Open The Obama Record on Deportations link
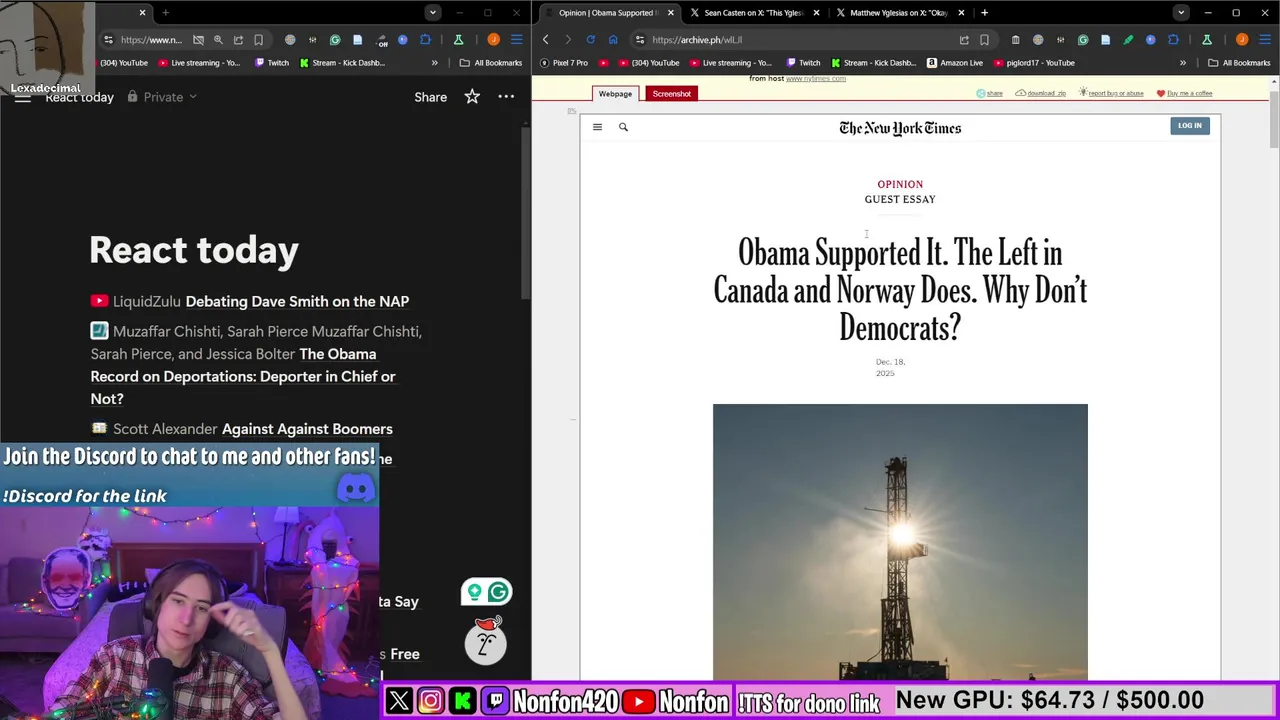Viewport: 1280px width, 720px height. [243, 376]
